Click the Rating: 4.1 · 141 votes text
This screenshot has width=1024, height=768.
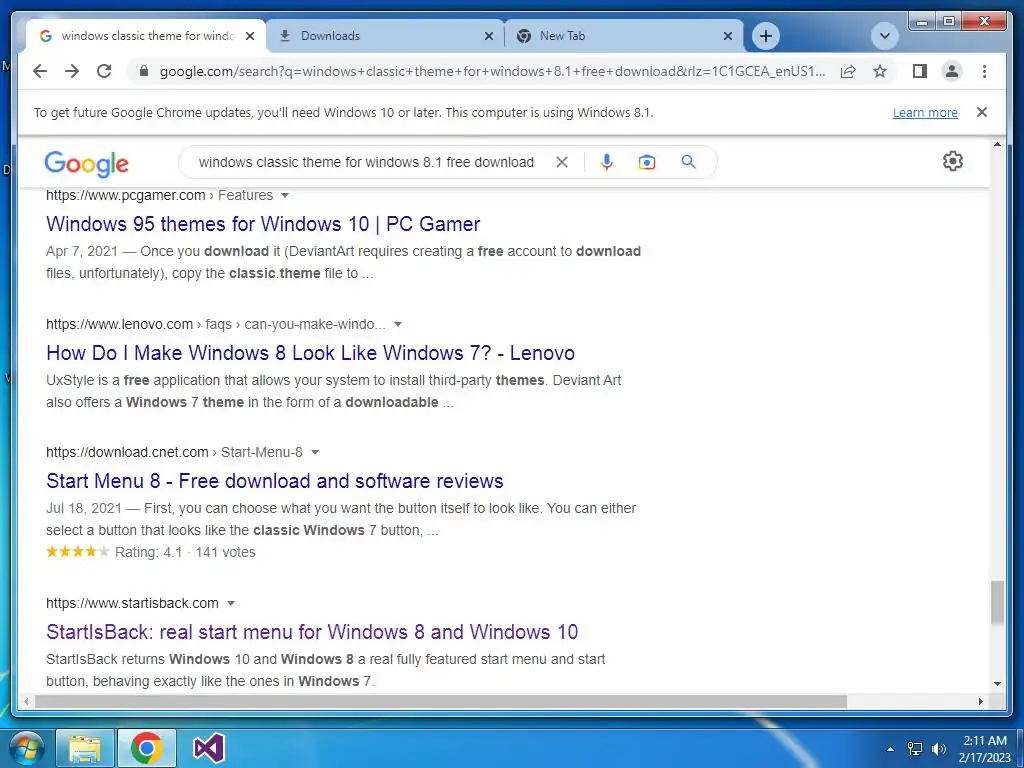185,552
